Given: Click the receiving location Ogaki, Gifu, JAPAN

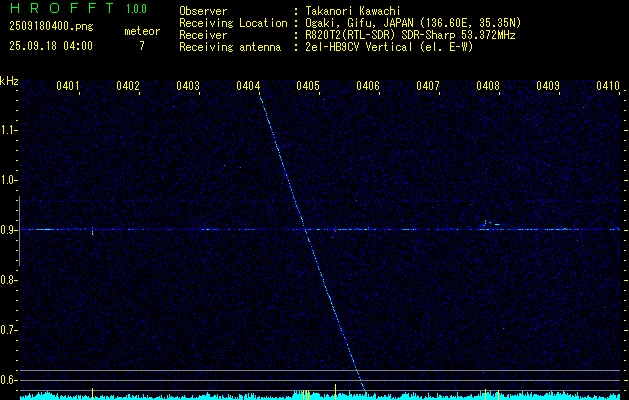Looking at the screenshot, I should tap(358, 23).
